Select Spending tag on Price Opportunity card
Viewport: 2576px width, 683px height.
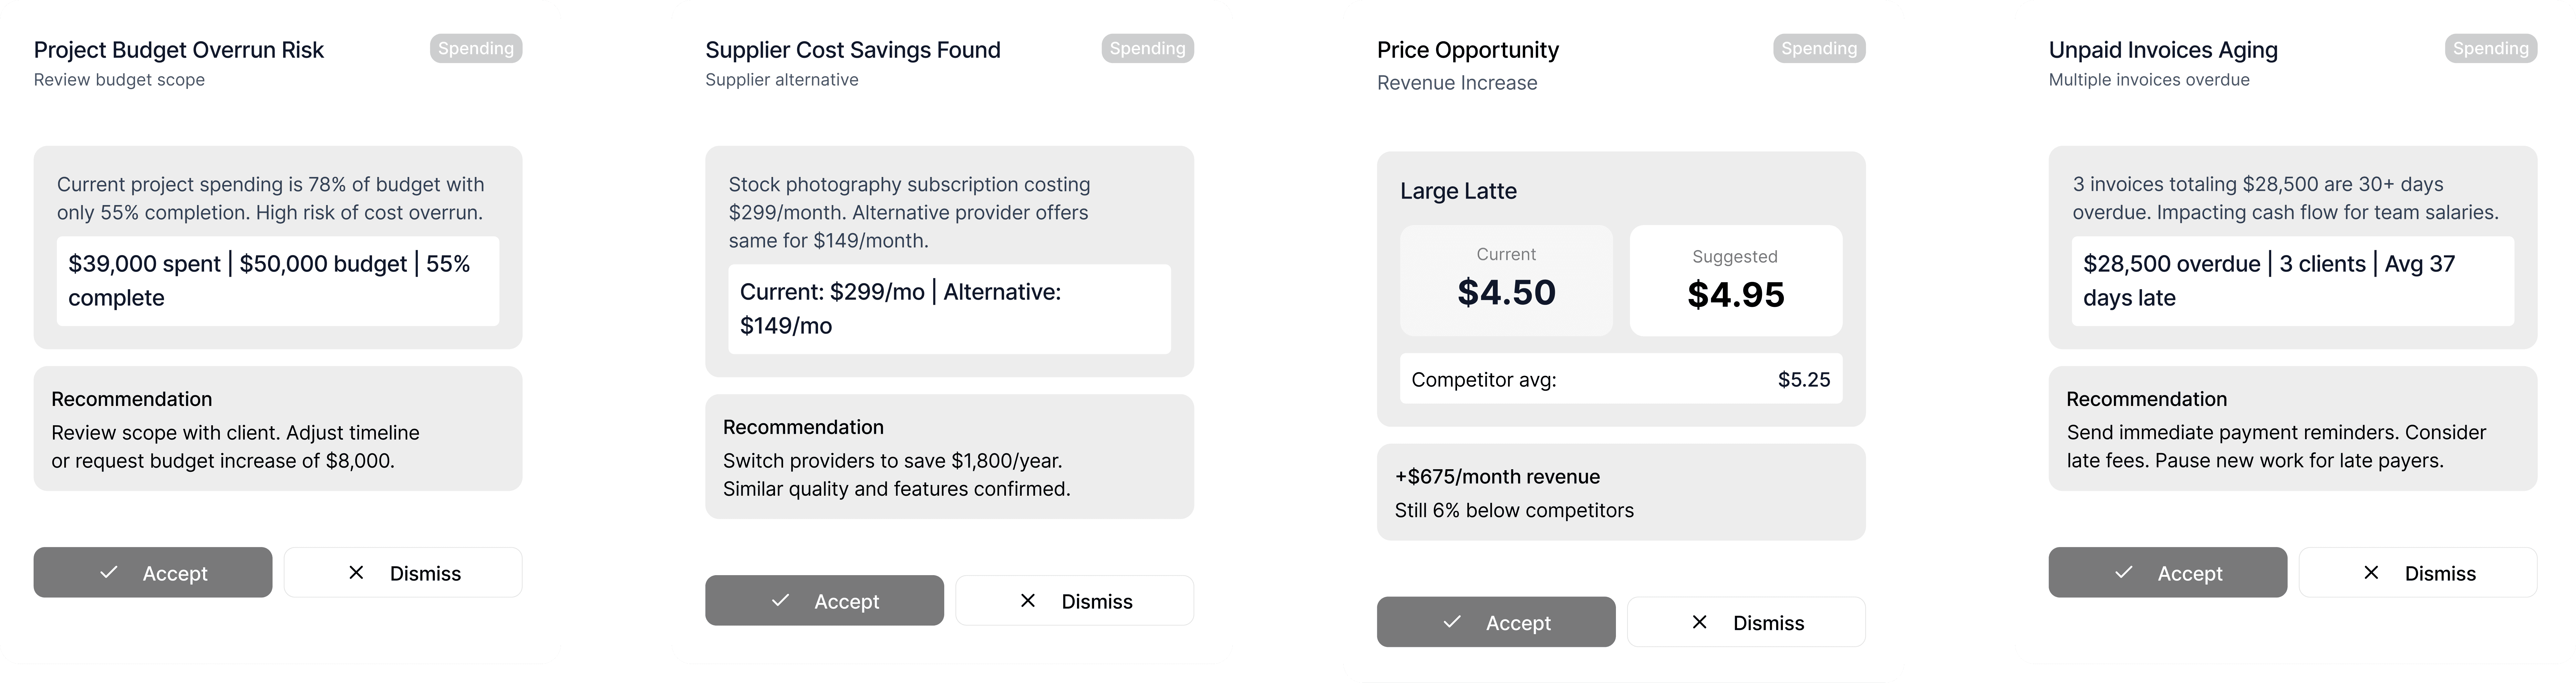click(1819, 48)
